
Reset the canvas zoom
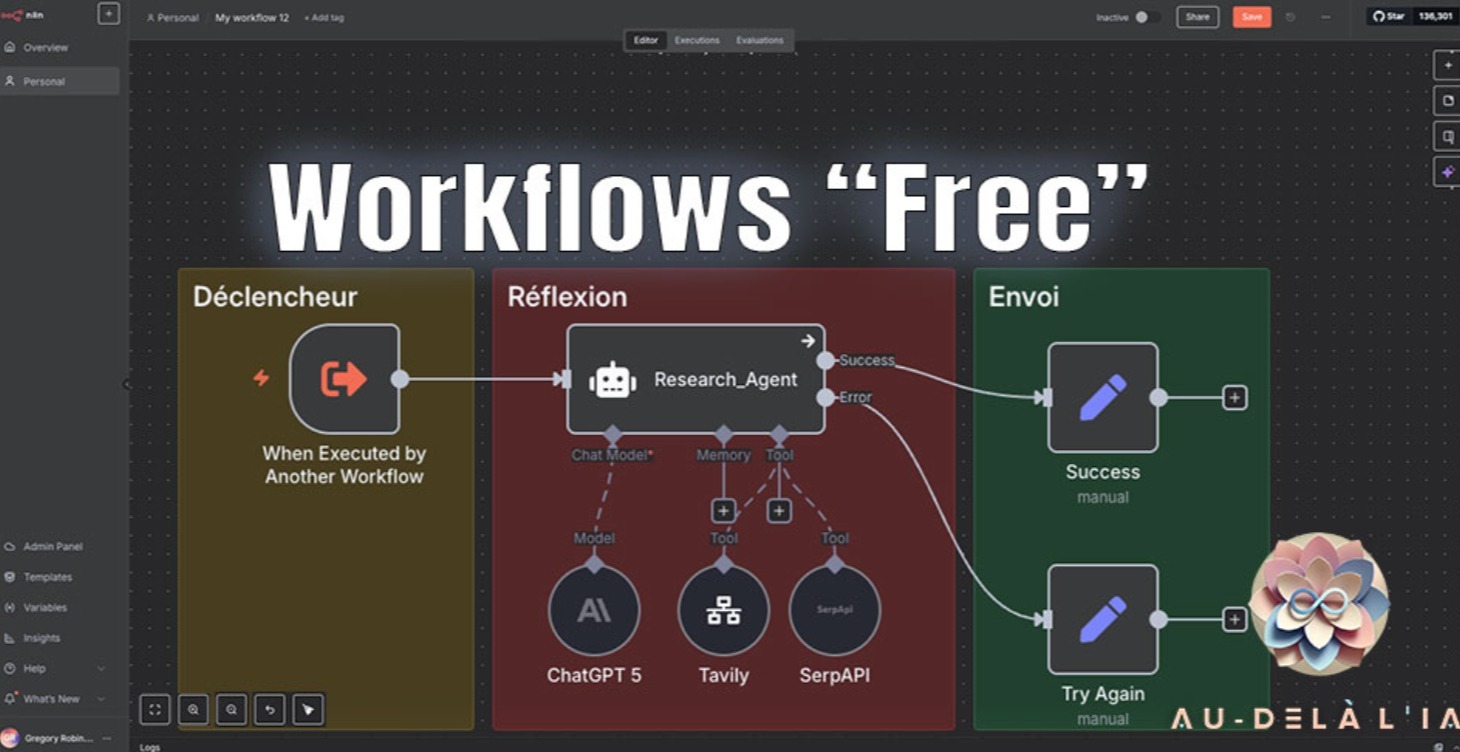click(x=269, y=710)
